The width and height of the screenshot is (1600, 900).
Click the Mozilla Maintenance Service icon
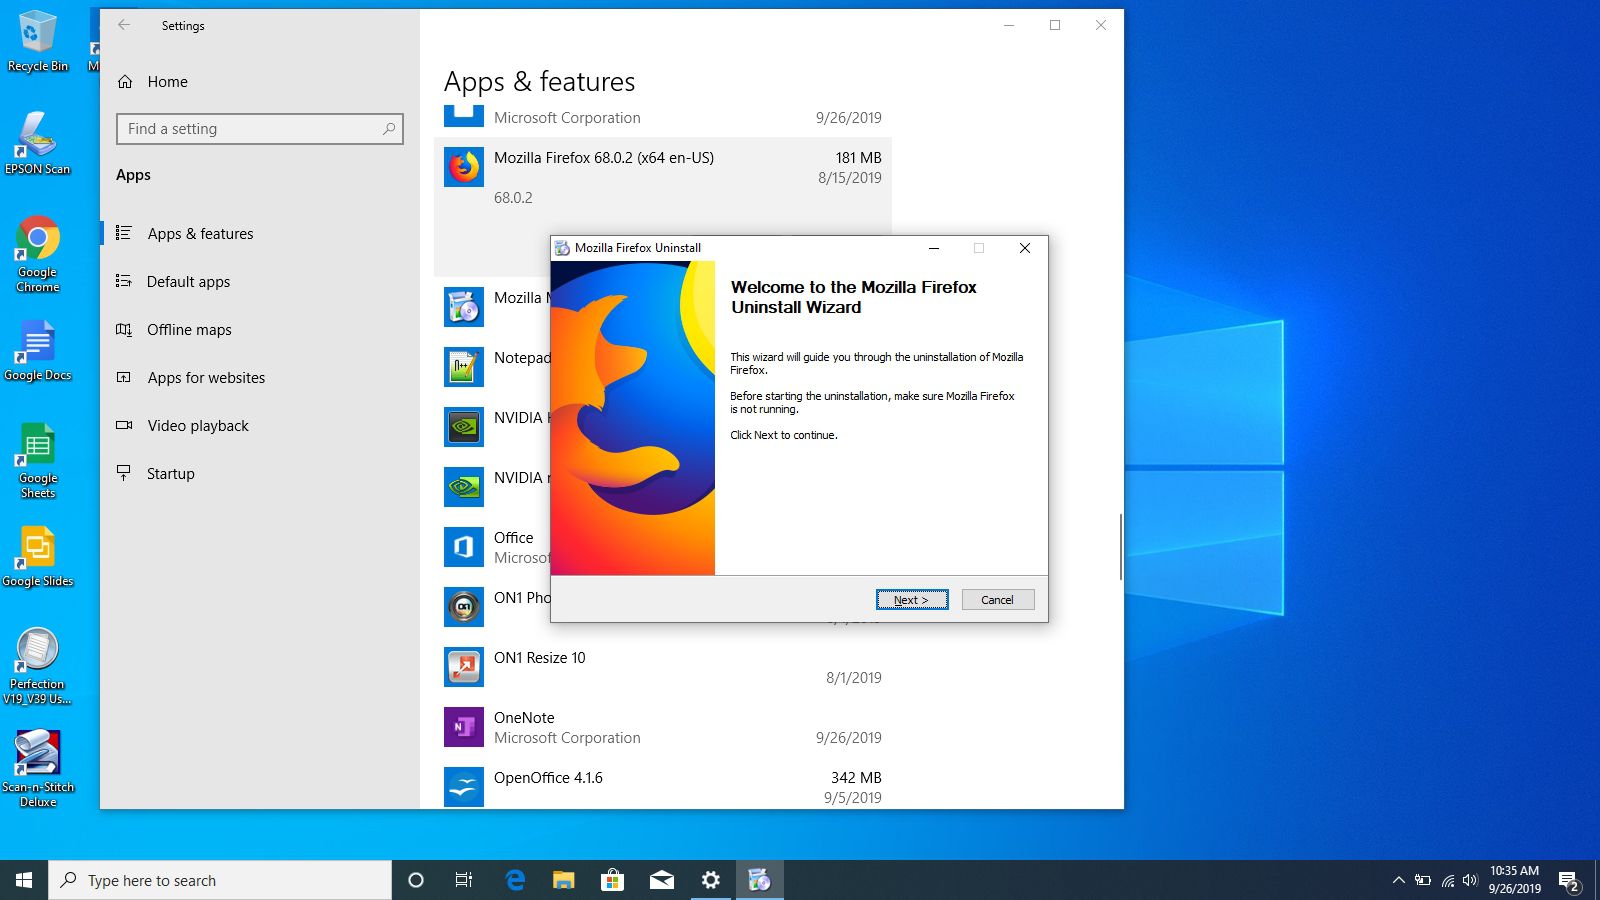click(x=464, y=307)
